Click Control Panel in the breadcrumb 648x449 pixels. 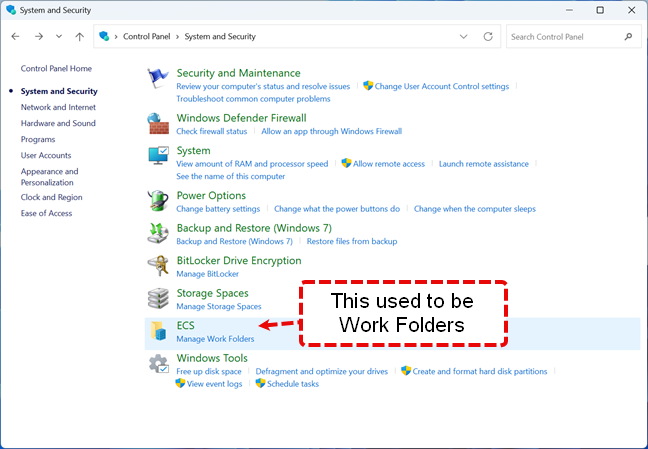click(x=146, y=36)
